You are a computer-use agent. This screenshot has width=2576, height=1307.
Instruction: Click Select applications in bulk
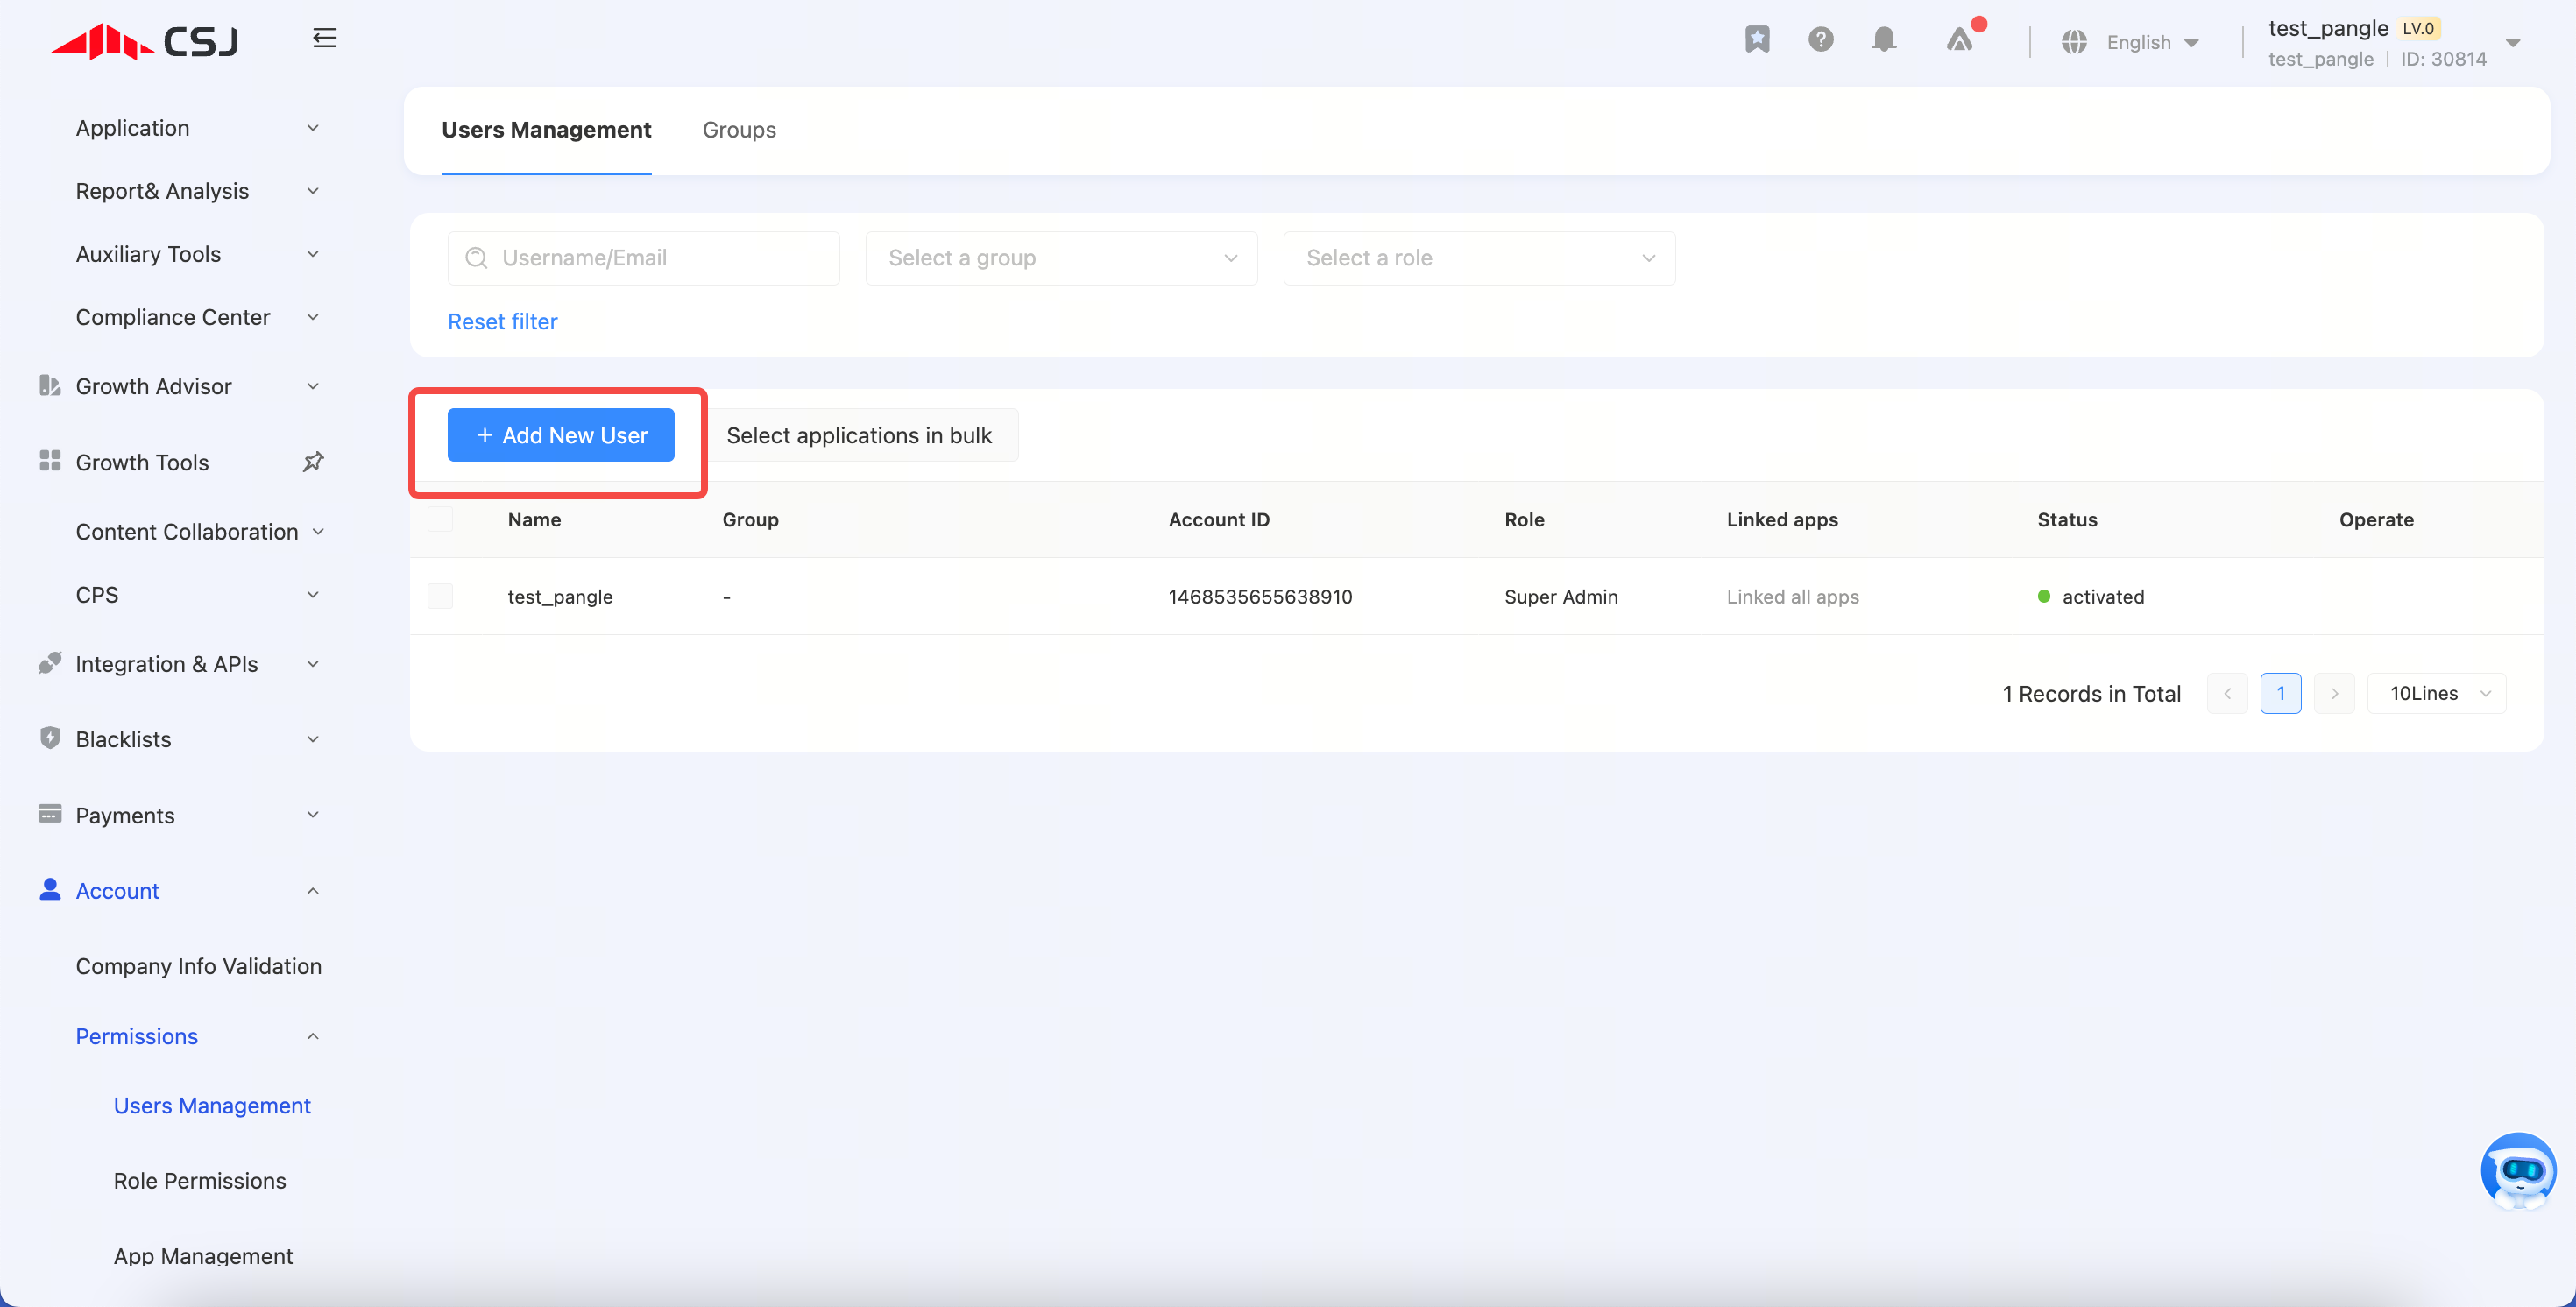(x=859, y=435)
